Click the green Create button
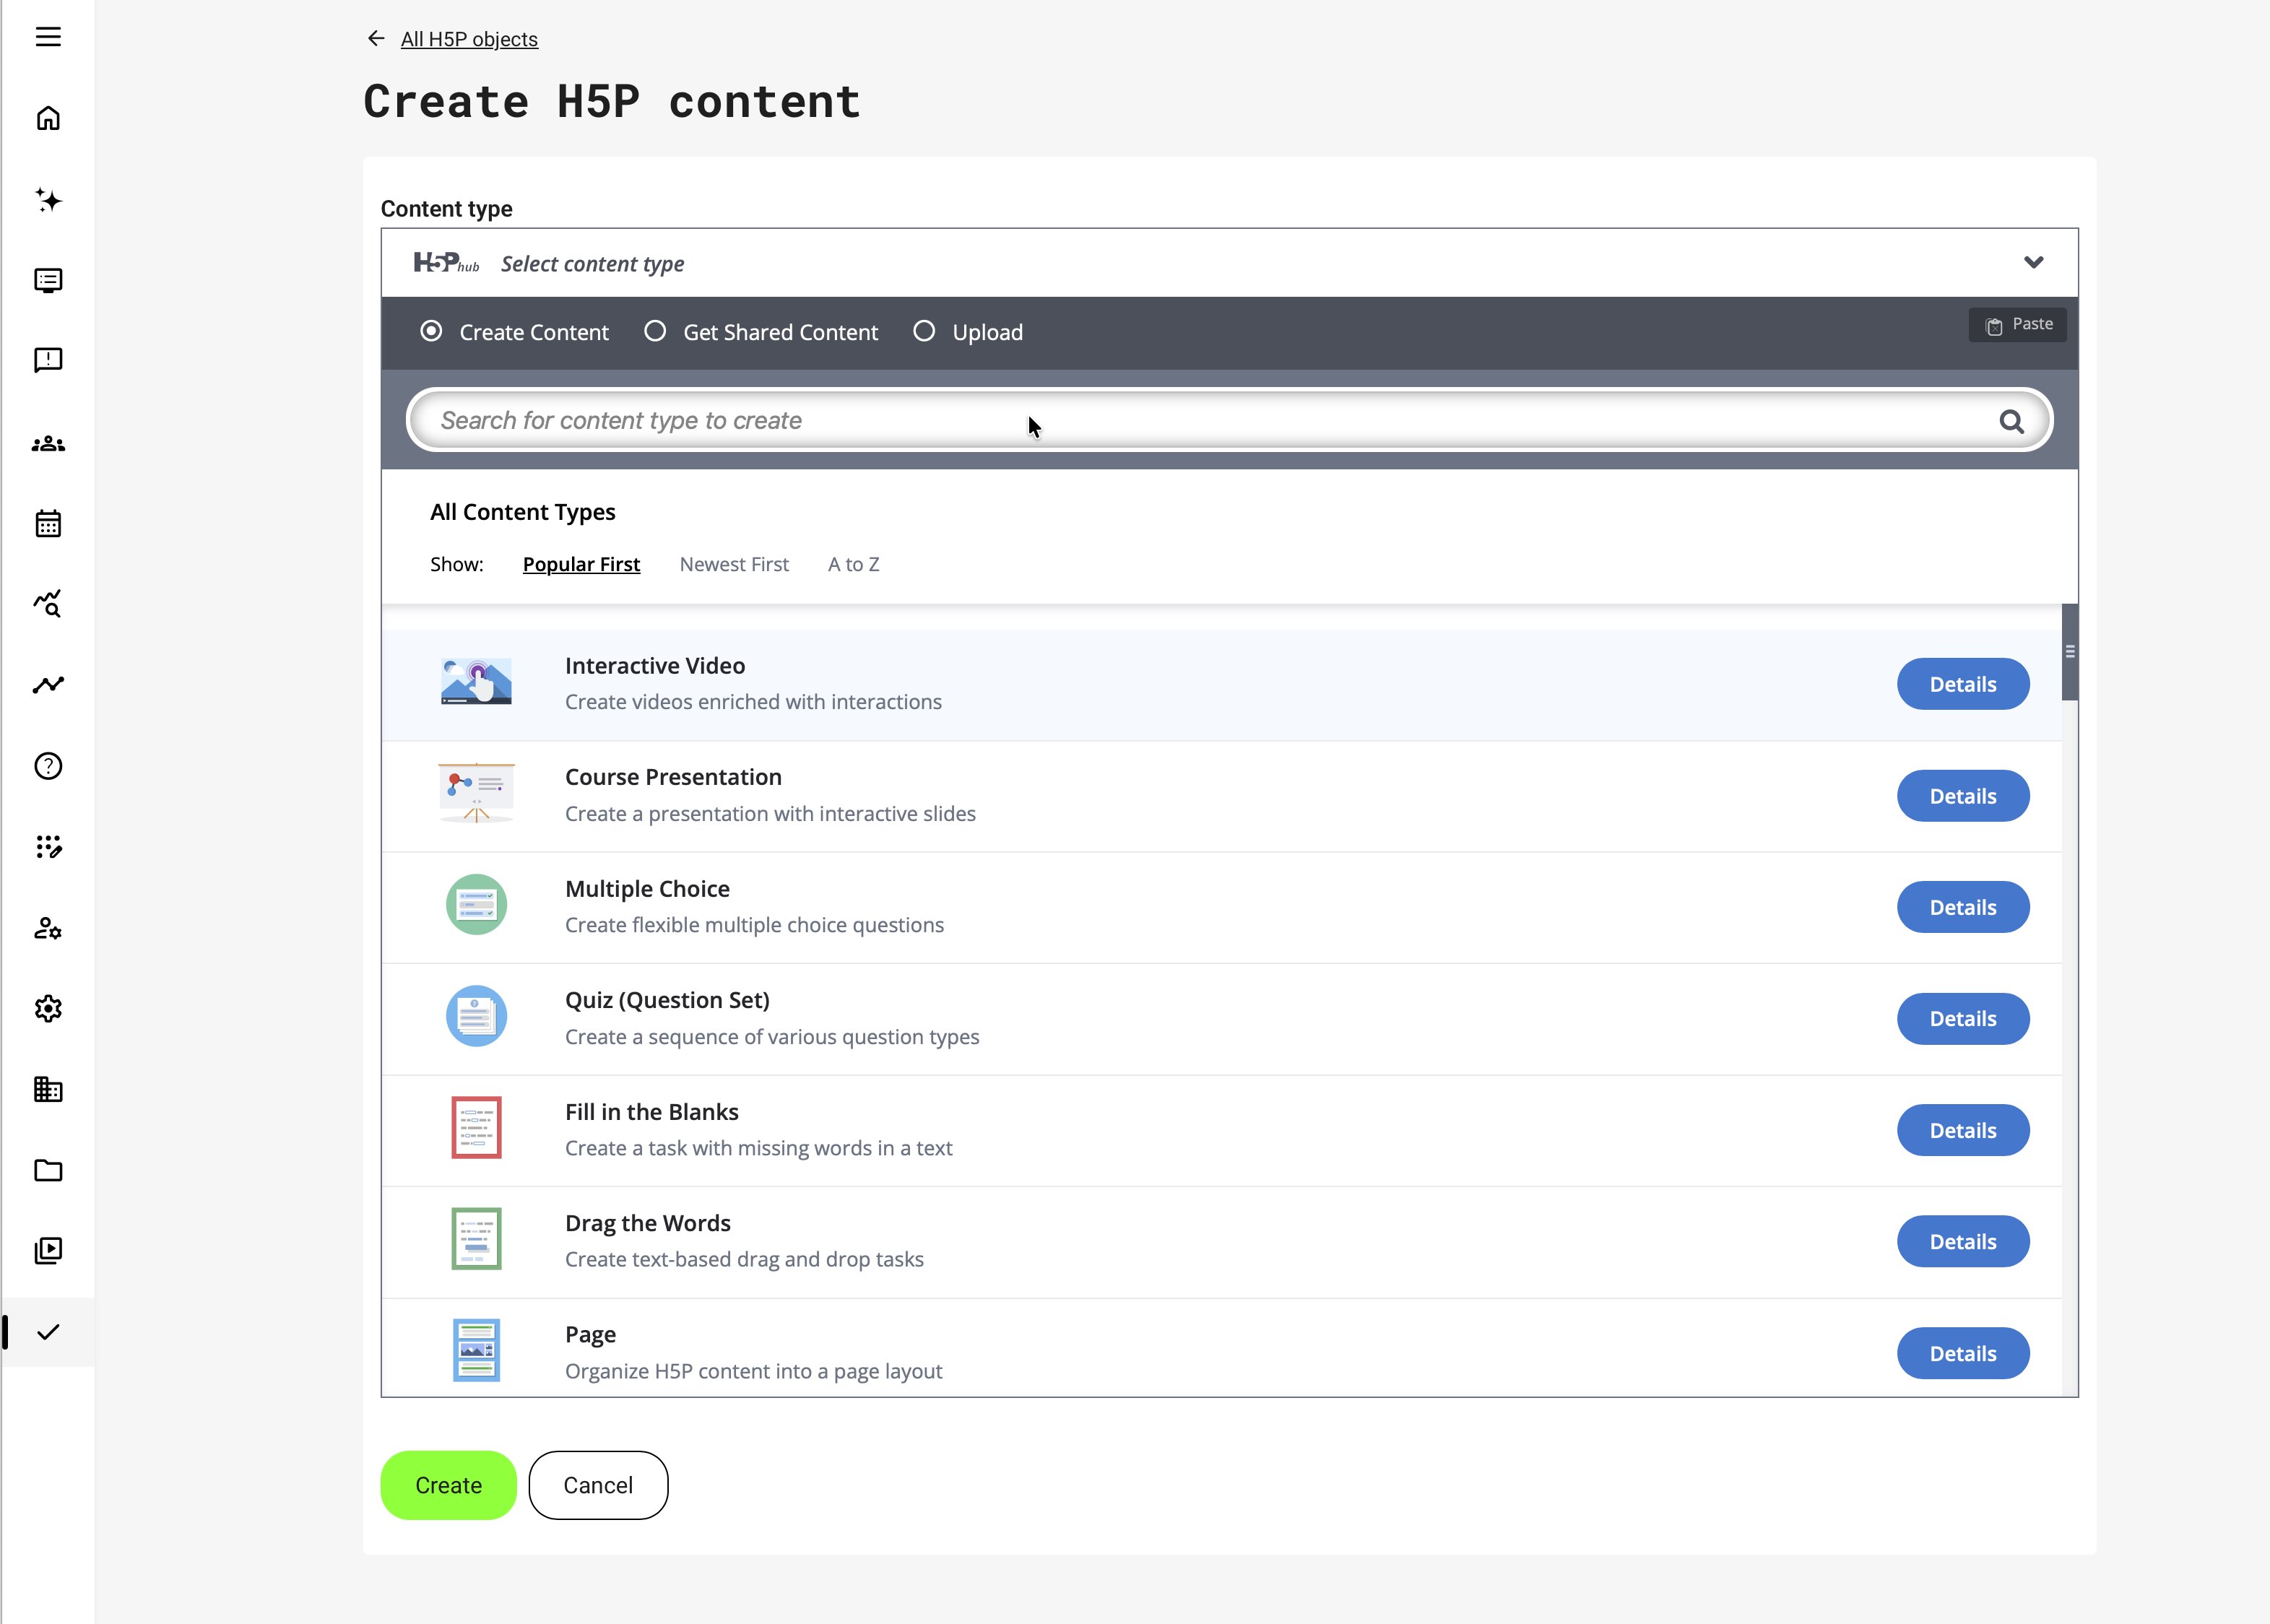Image resolution: width=2270 pixels, height=1624 pixels. 448,1485
